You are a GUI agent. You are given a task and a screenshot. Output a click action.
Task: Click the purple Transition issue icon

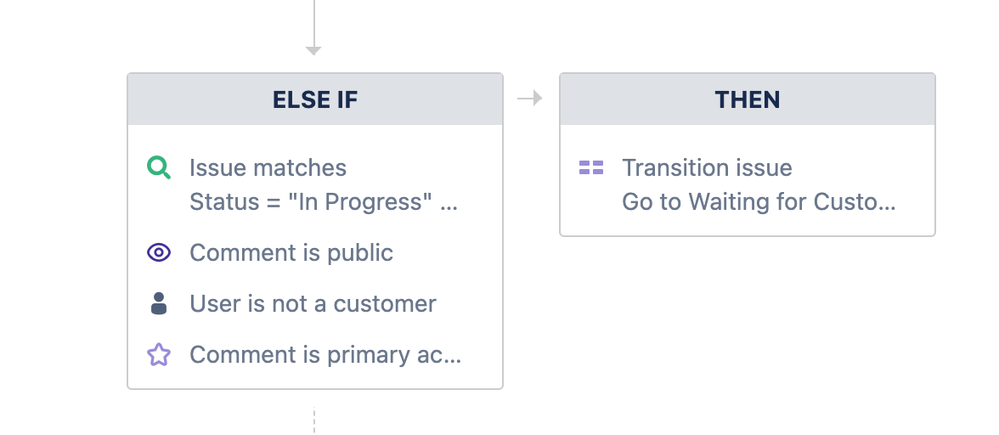(591, 168)
